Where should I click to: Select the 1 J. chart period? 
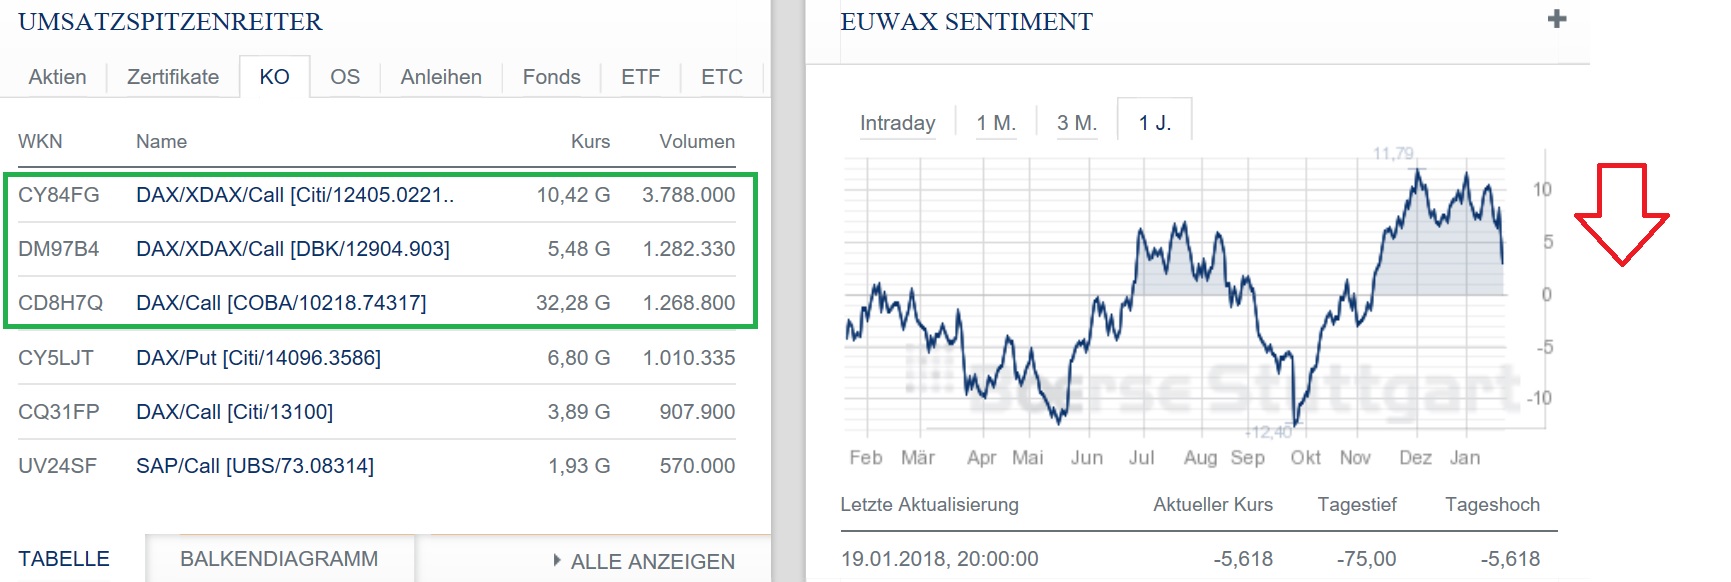[1156, 122]
